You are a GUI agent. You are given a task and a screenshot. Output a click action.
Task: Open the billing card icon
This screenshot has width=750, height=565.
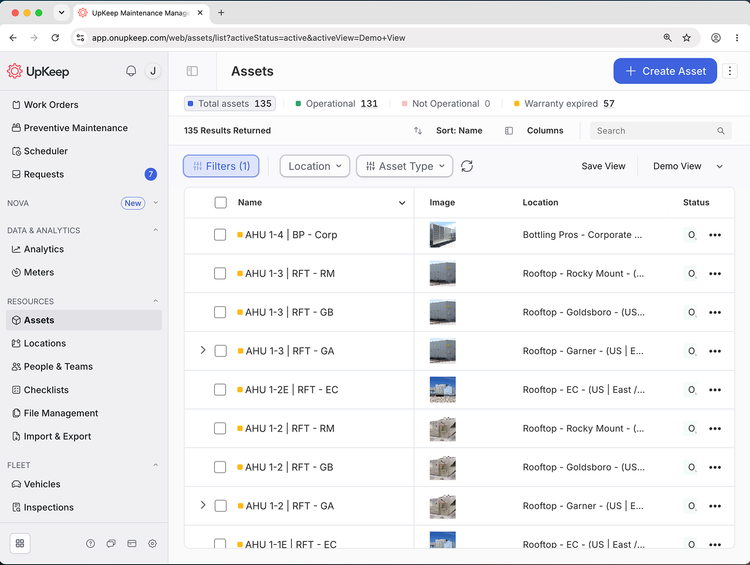(x=132, y=543)
